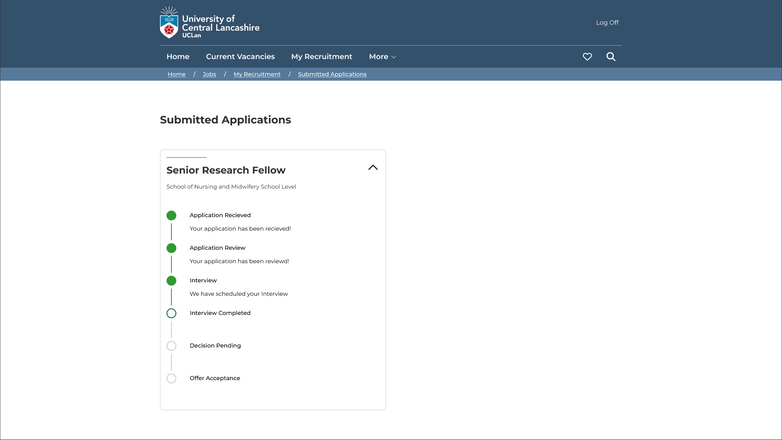Screen dimensions: 782x440
Task: Click the Log Off link
Action: pos(607,22)
